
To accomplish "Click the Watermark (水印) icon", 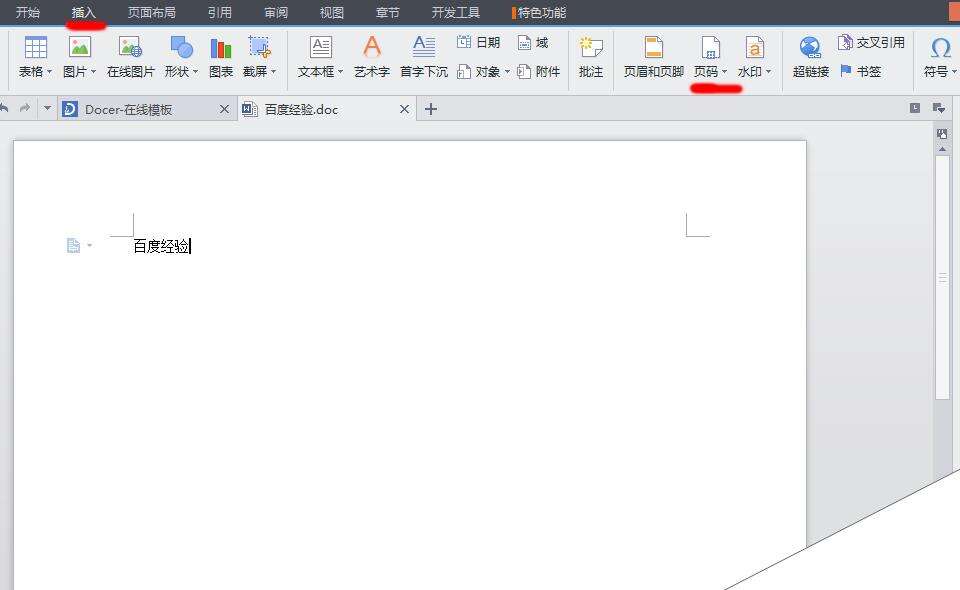I will pos(754,47).
